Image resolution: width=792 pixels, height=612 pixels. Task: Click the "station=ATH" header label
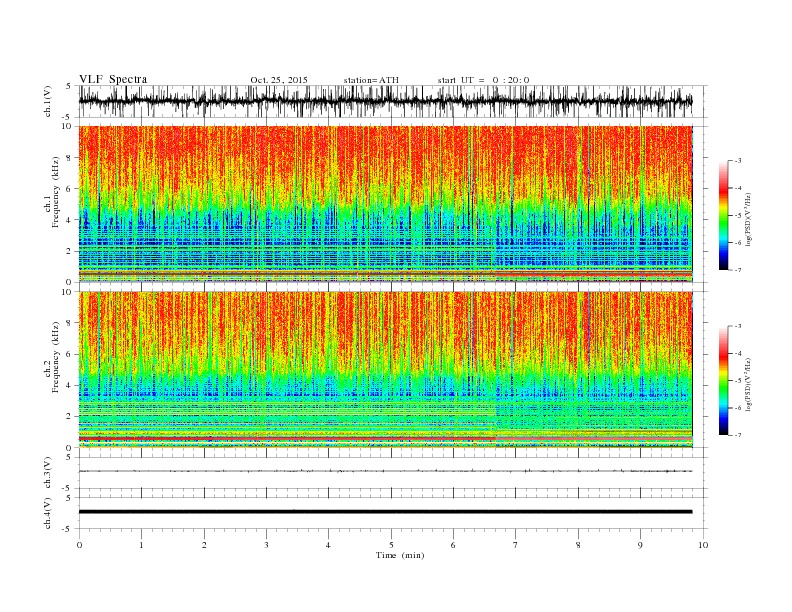(371, 80)
